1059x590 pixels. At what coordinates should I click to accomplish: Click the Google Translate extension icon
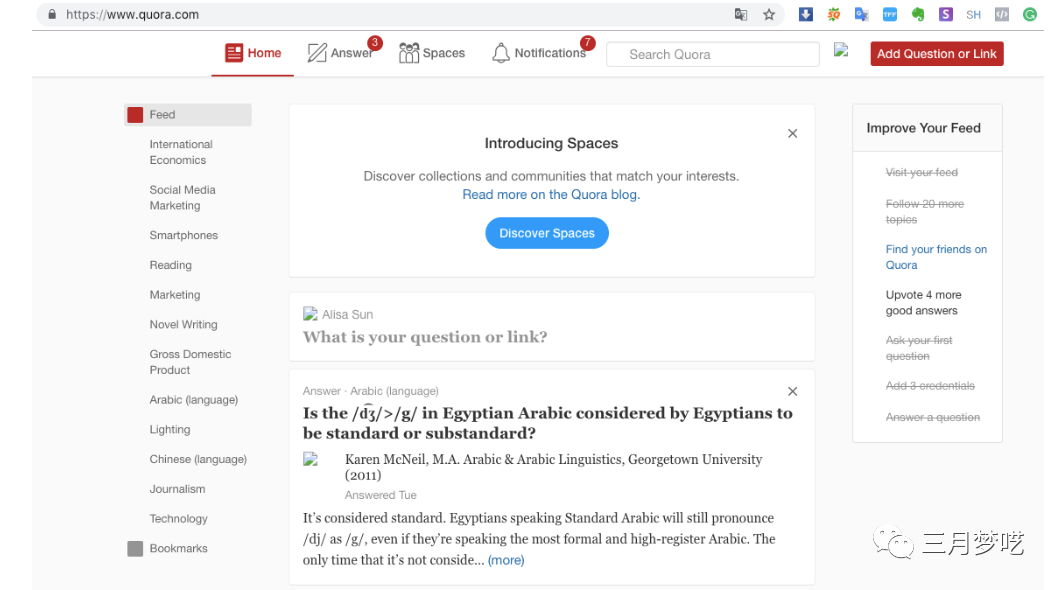[x=861, y=15]
